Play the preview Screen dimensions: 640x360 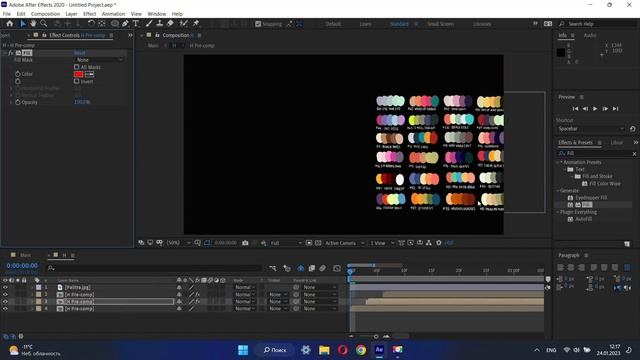click(x=595, y=109)
